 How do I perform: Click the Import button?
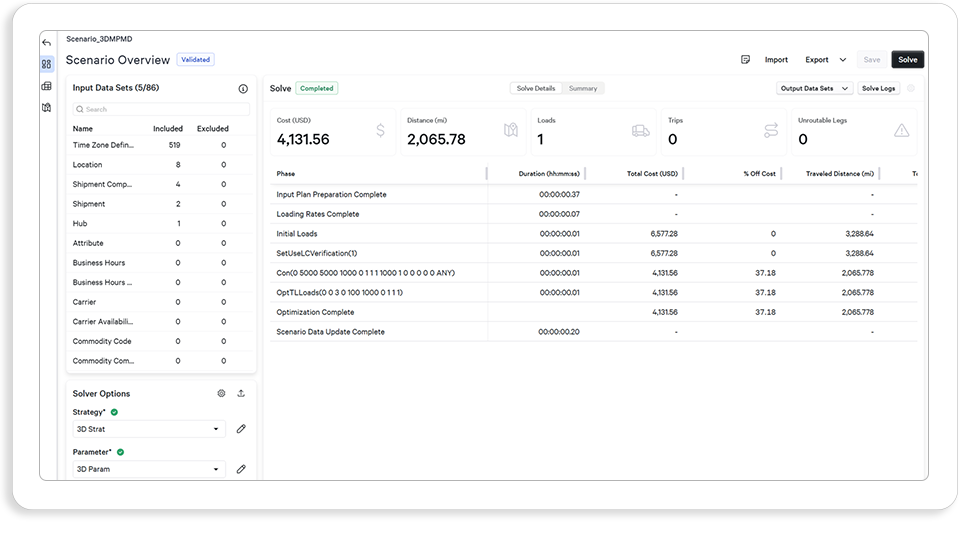click(x=776, y=59)
